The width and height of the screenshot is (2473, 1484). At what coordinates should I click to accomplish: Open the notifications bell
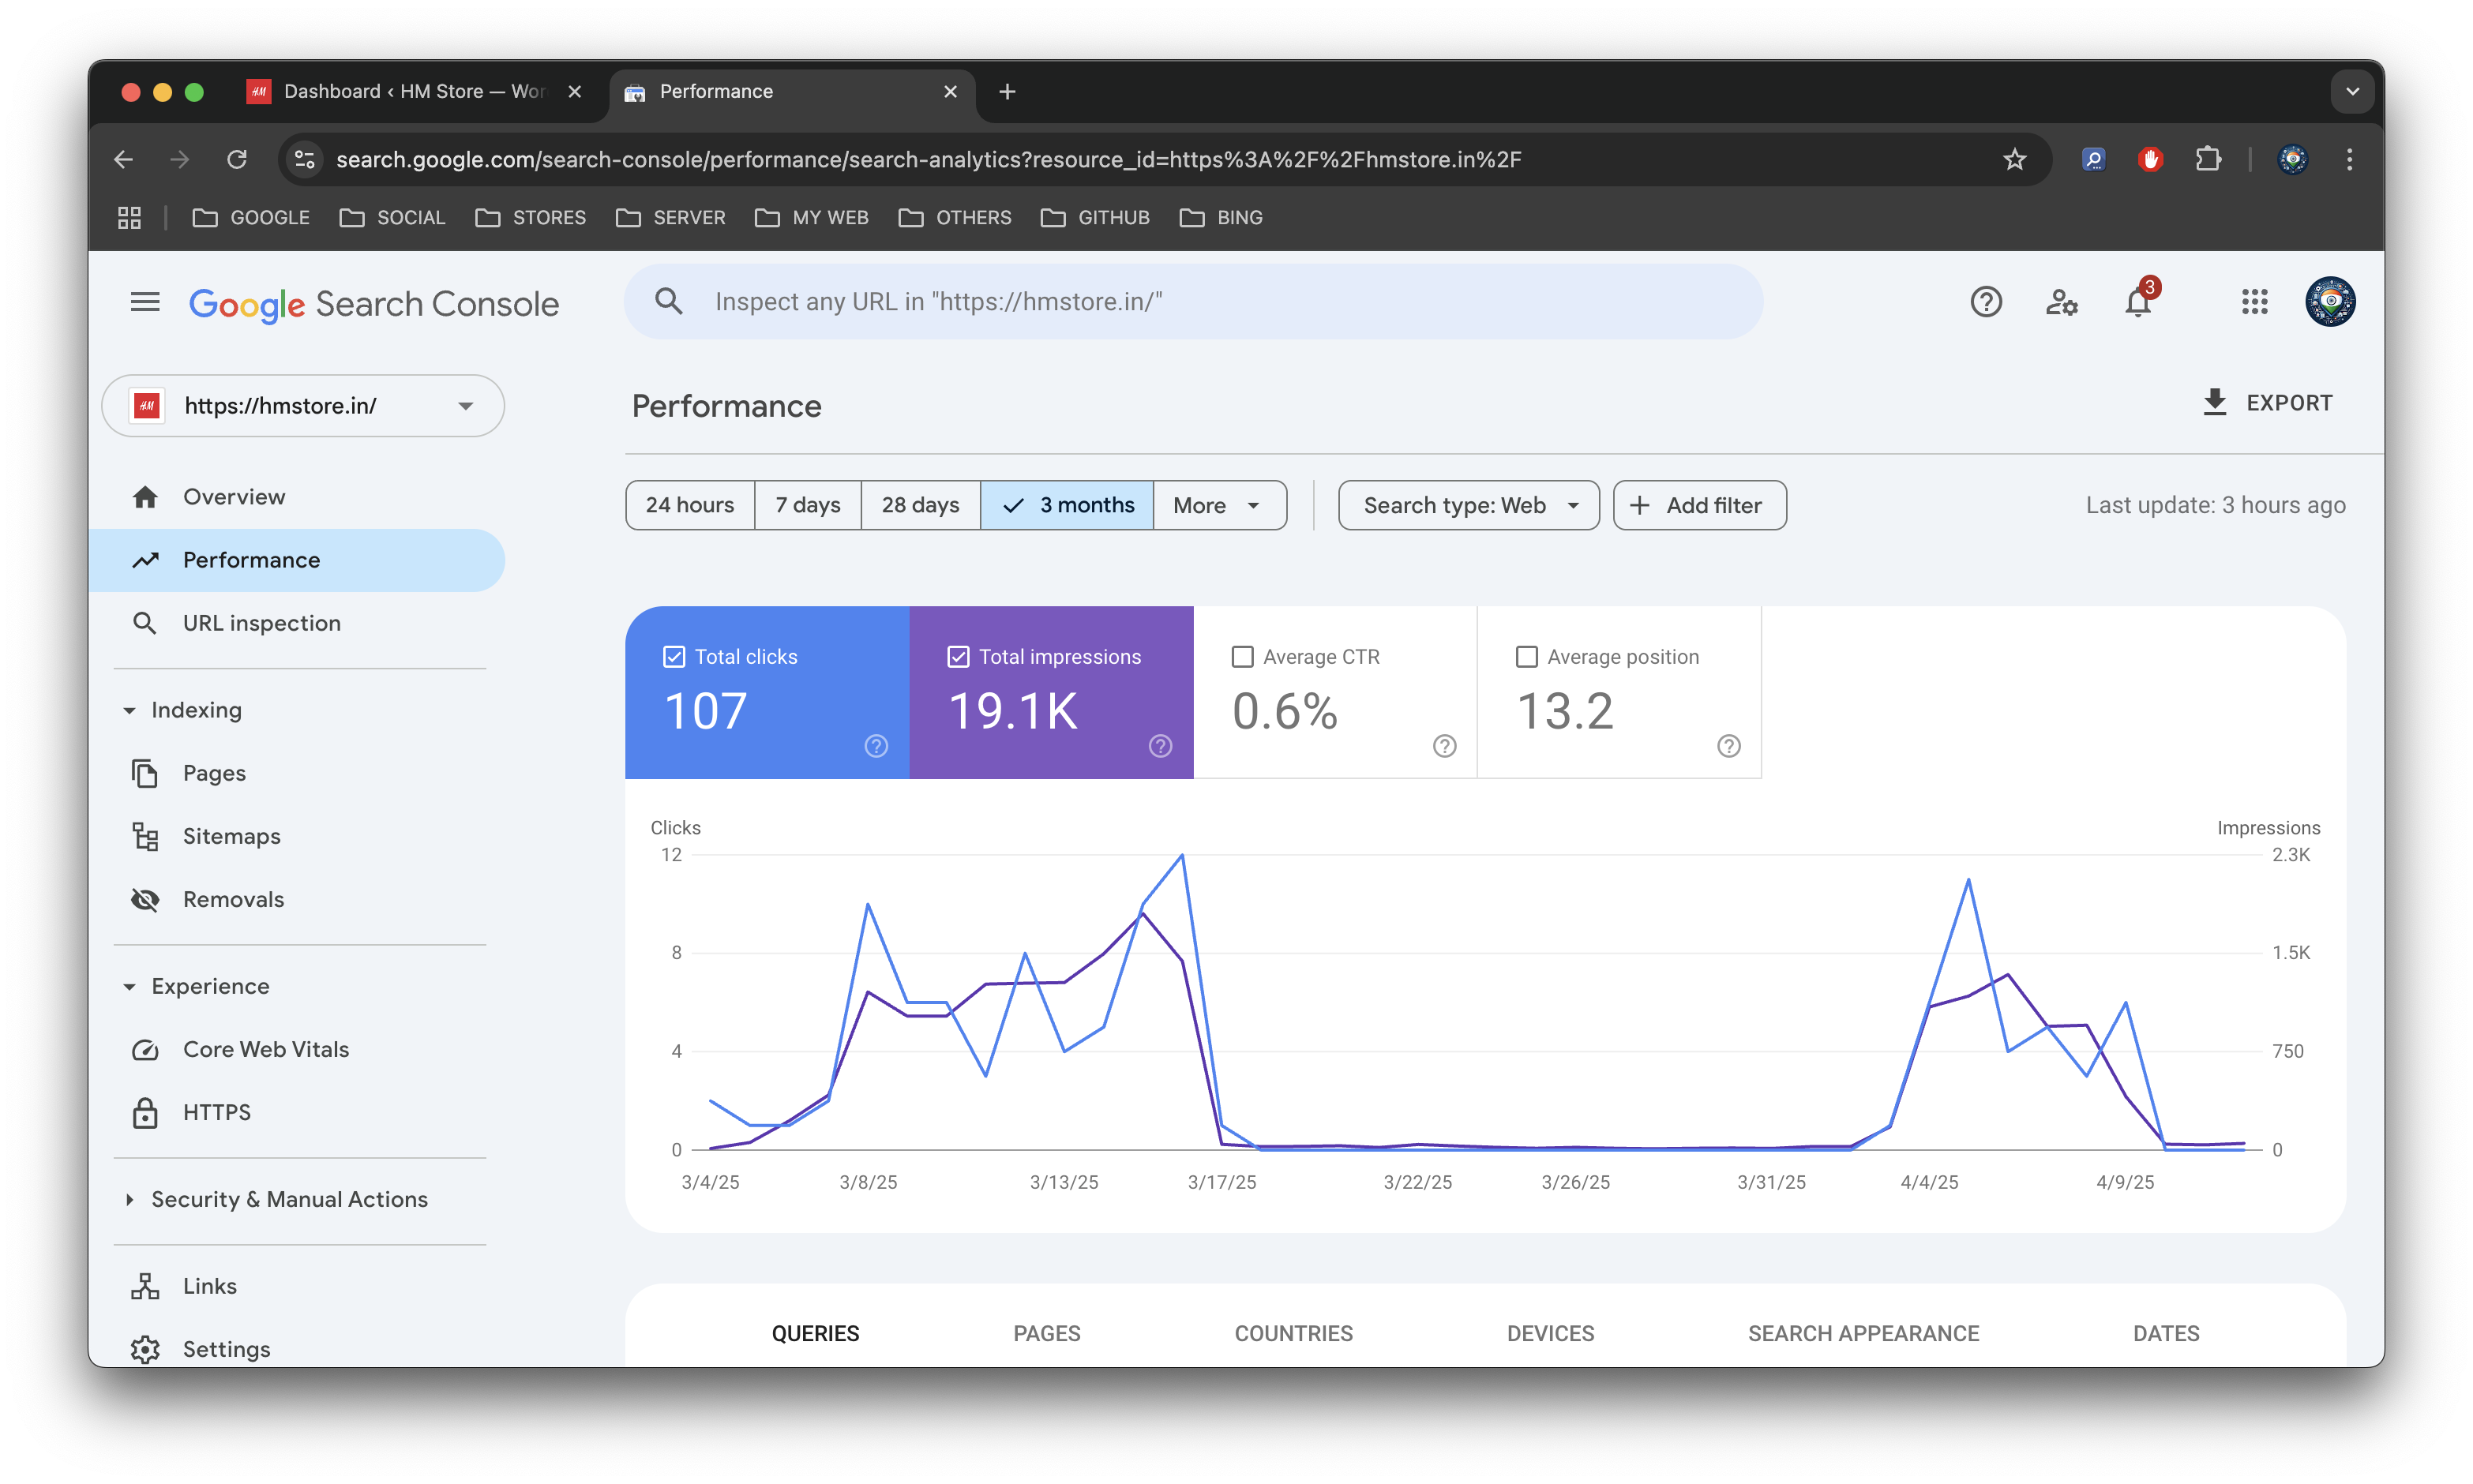click(x=2137, y=302)
